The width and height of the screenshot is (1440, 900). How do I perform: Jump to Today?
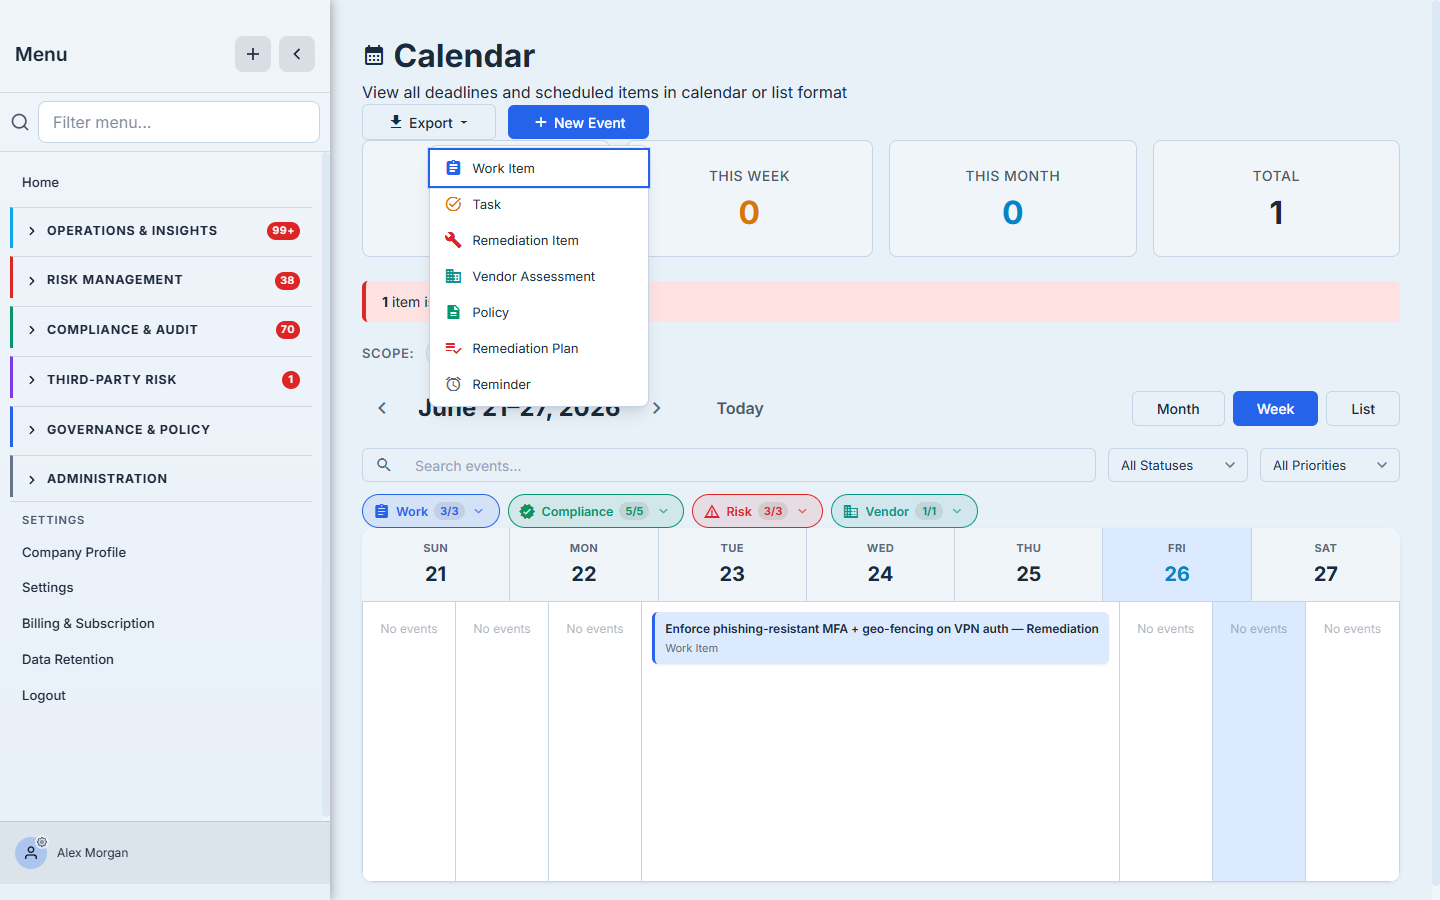tap(740, 408)
